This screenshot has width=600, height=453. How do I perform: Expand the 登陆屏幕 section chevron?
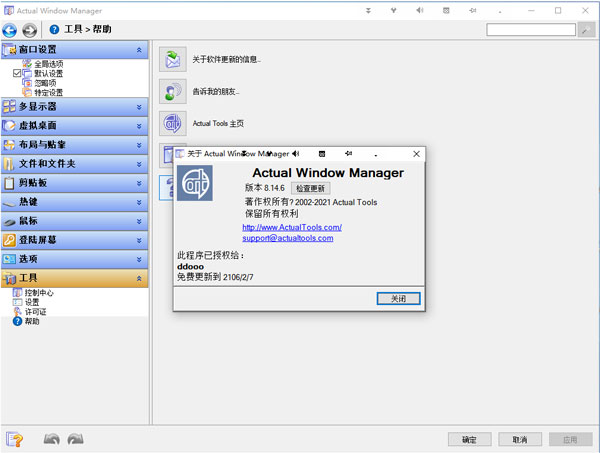tap(139, 241)
